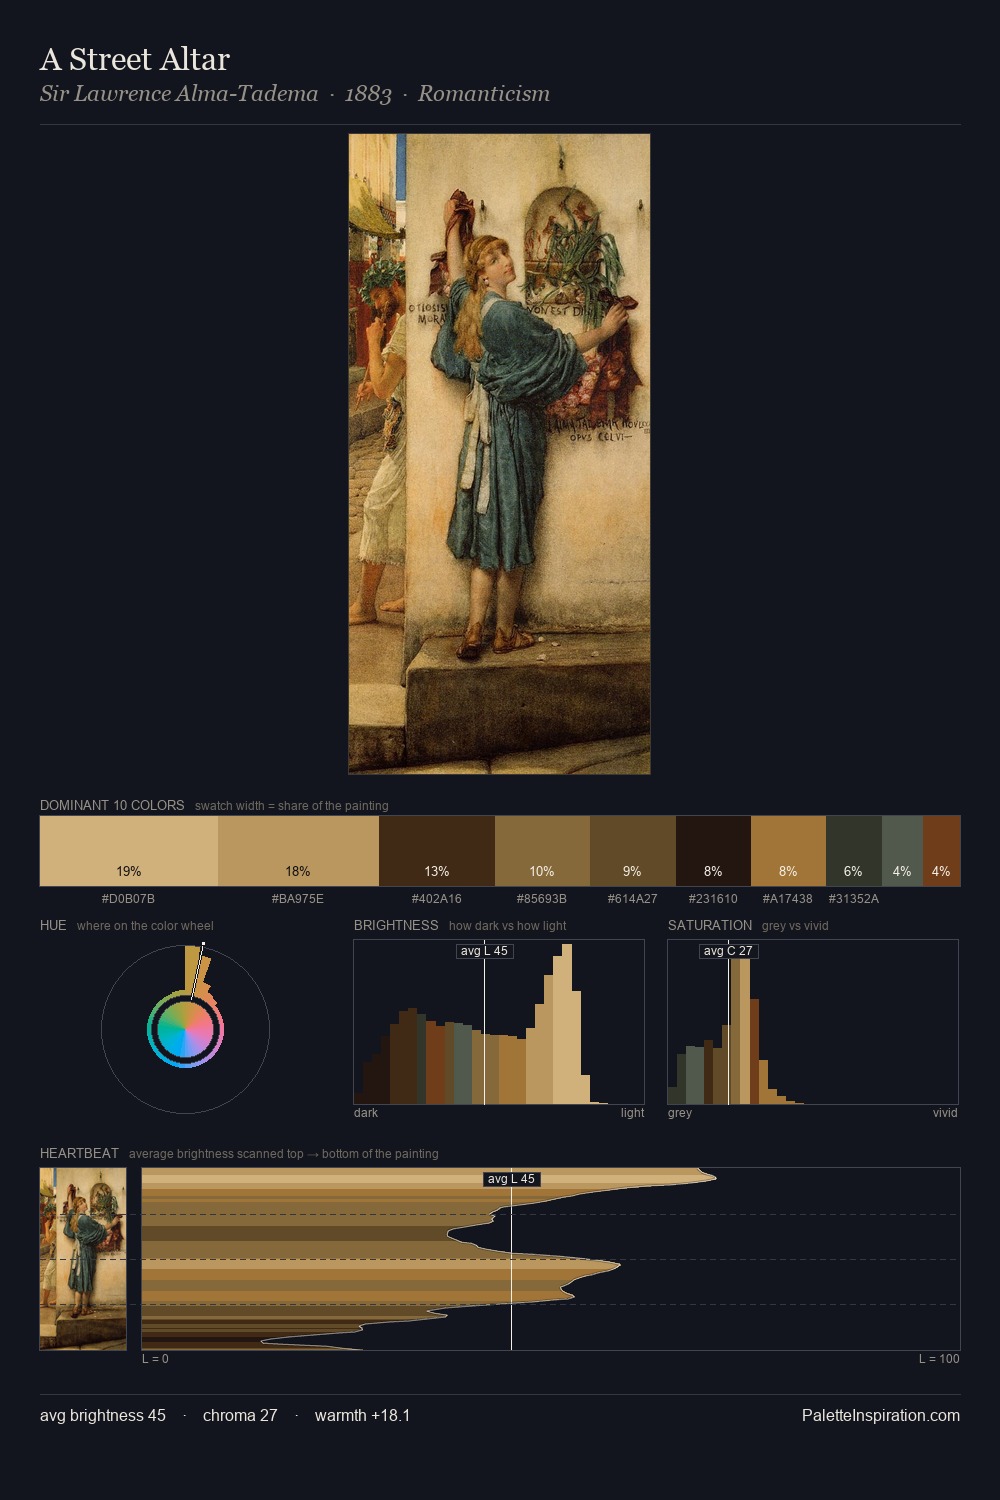Viewport: 1000px width, 1500px height.
Task: Click artist name Sir Lawrence Alma-Tadema
Action: coord(179,94)
